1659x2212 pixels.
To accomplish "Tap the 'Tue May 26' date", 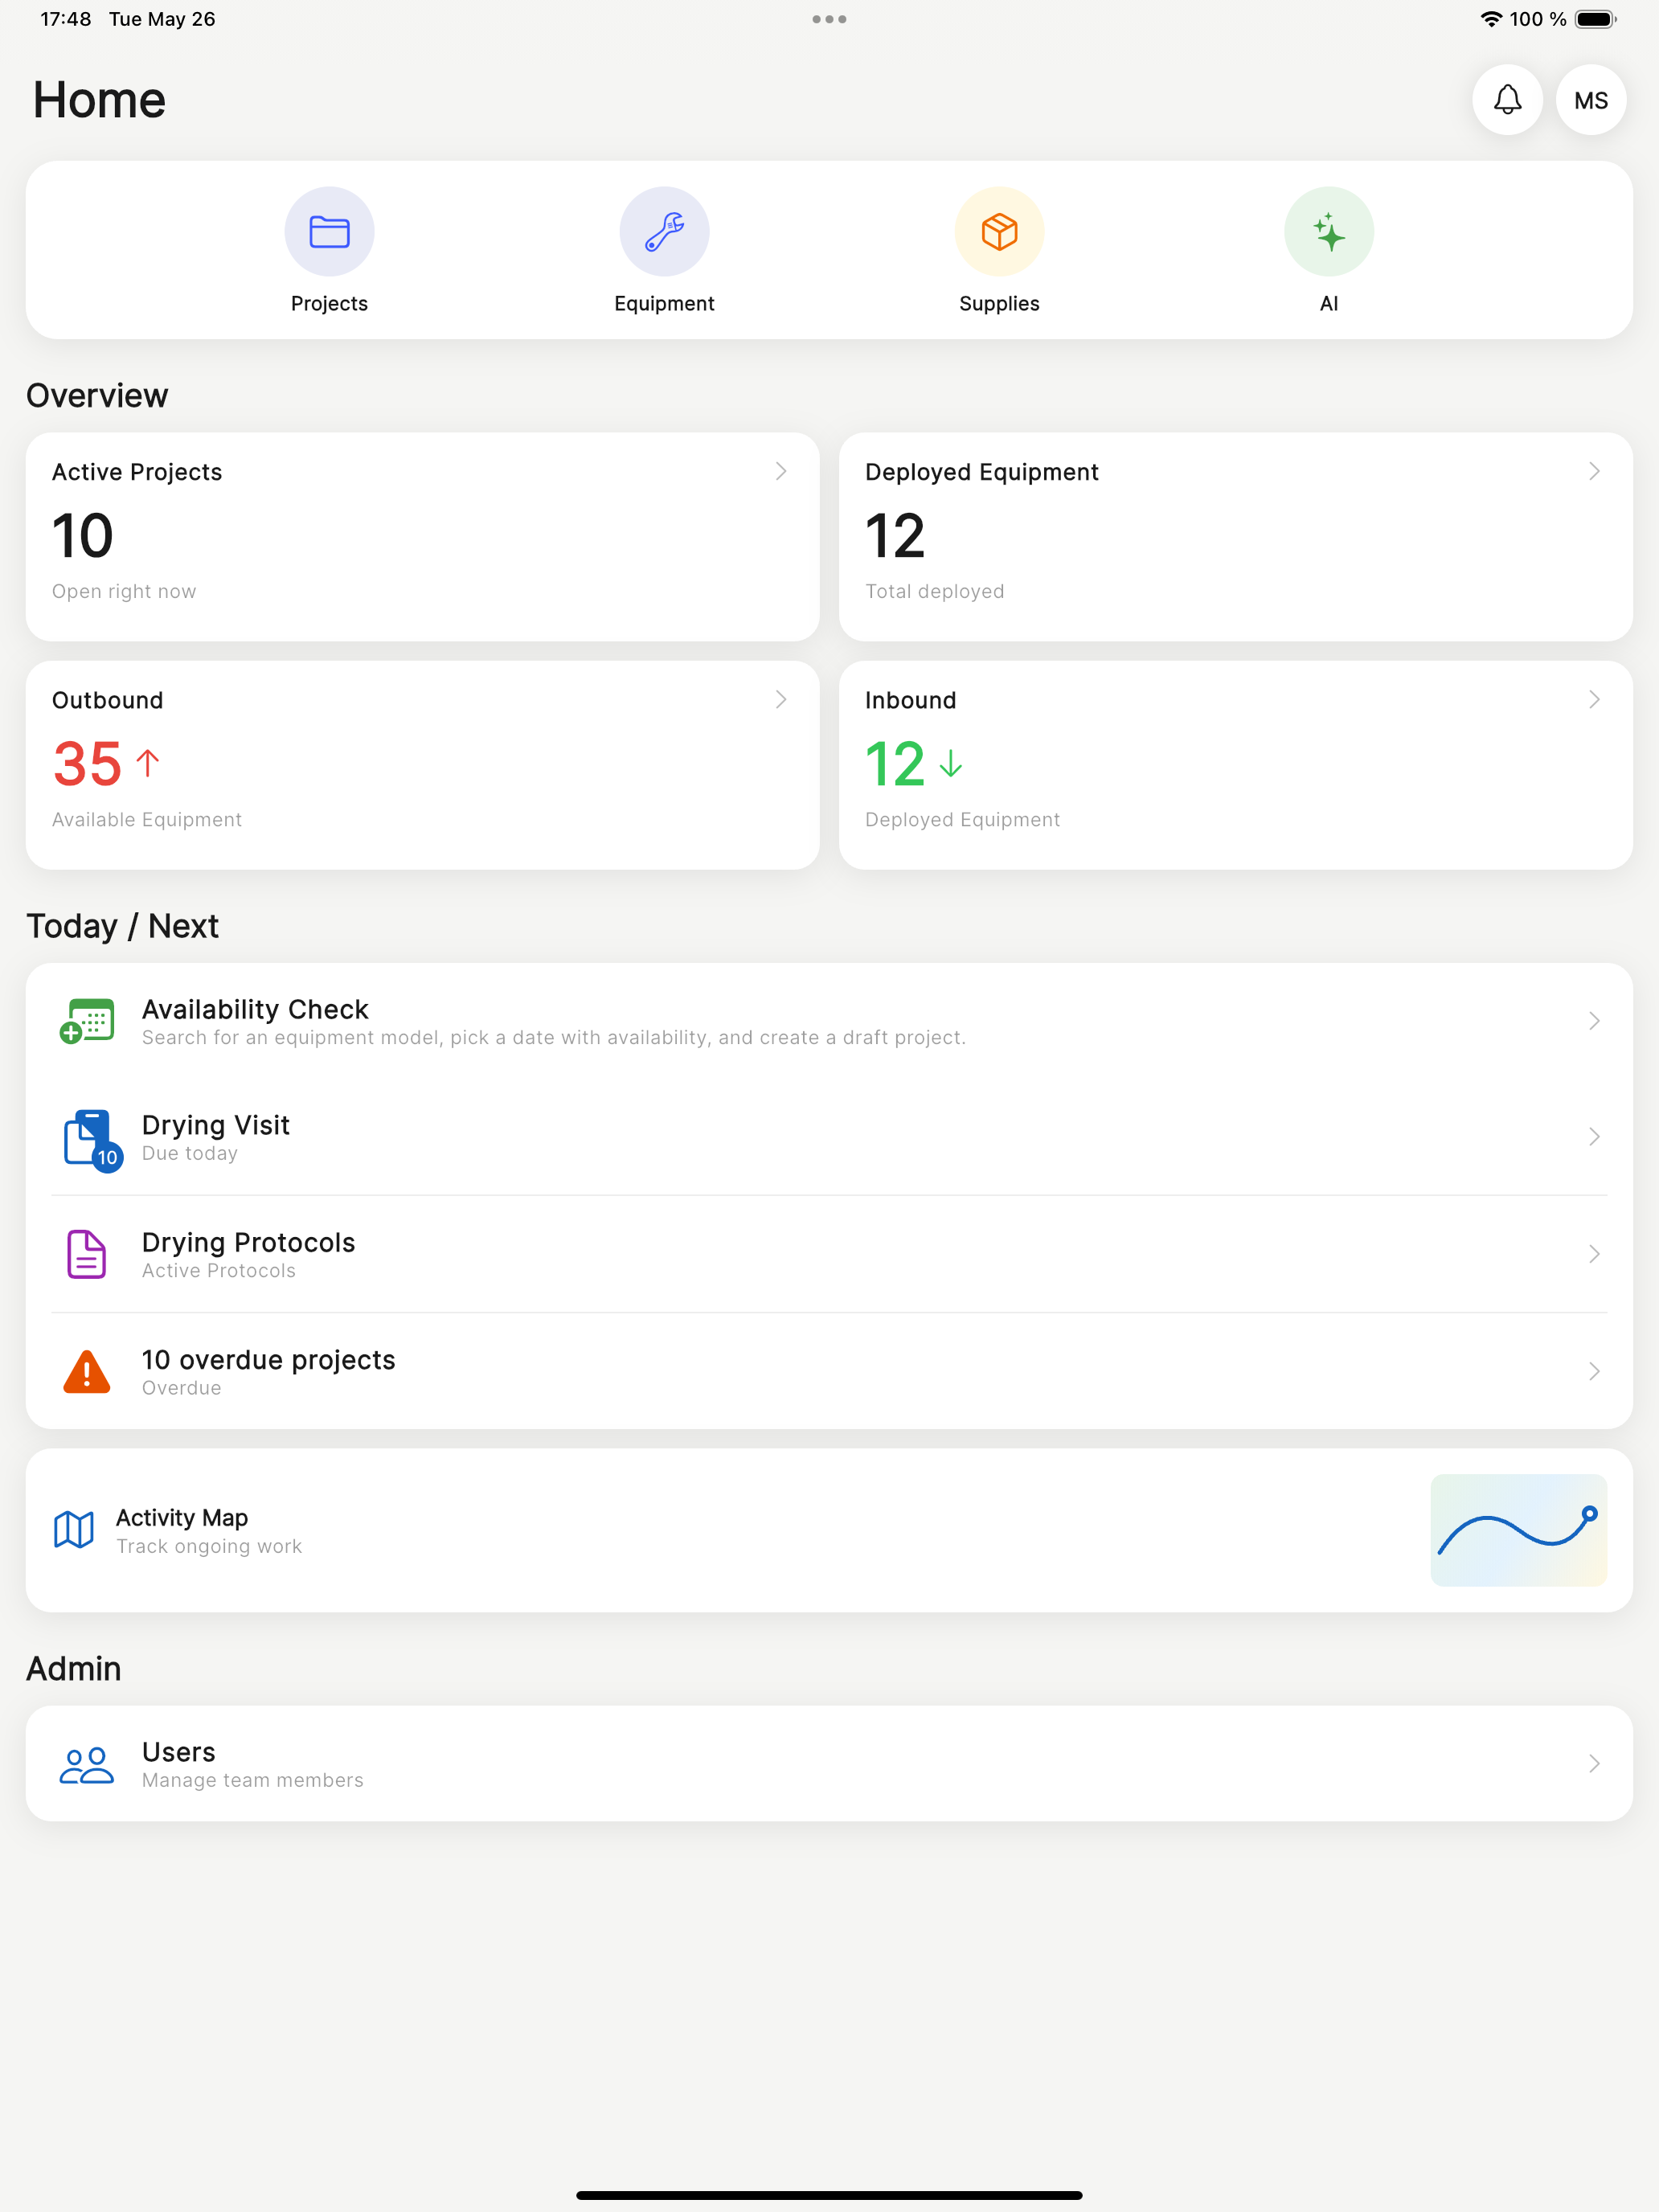I will (x=162, y=19).
